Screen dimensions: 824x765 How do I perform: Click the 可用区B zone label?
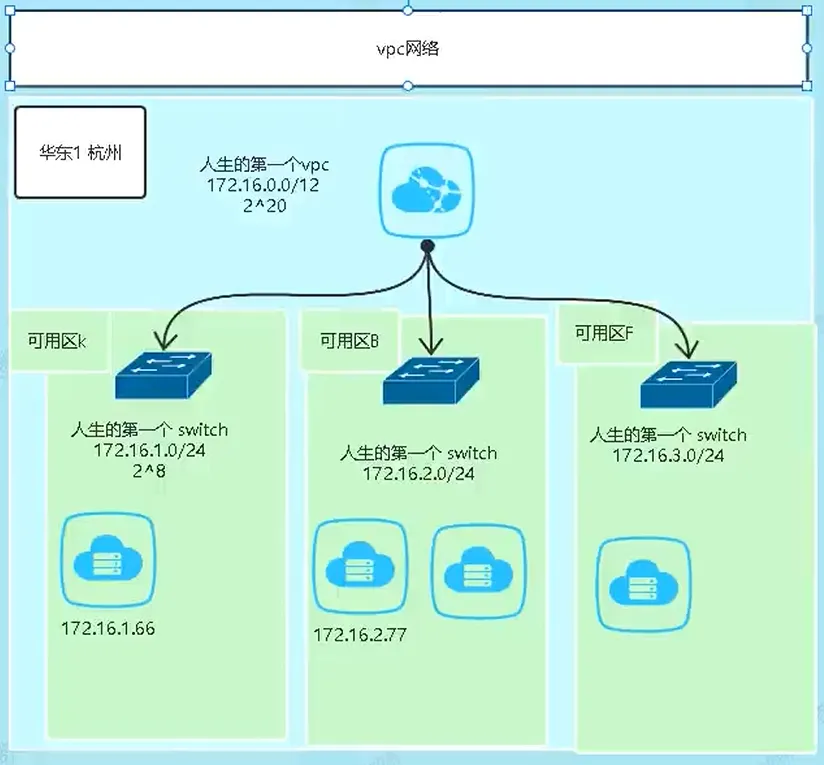(349, 341)
